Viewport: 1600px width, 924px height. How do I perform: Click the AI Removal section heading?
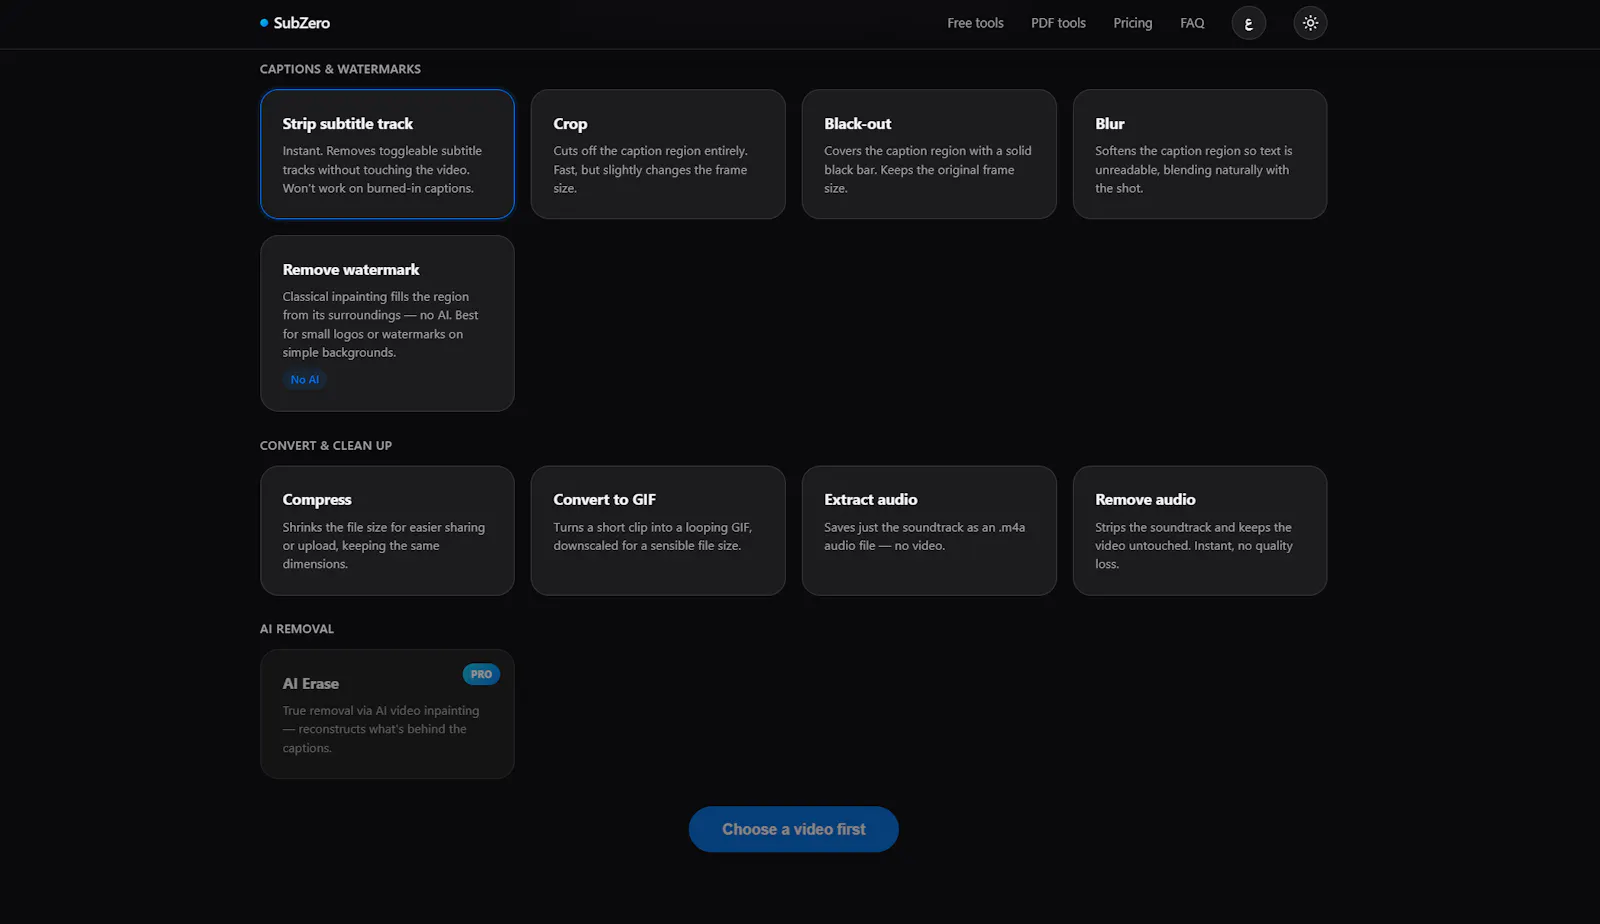pos(297,629)
